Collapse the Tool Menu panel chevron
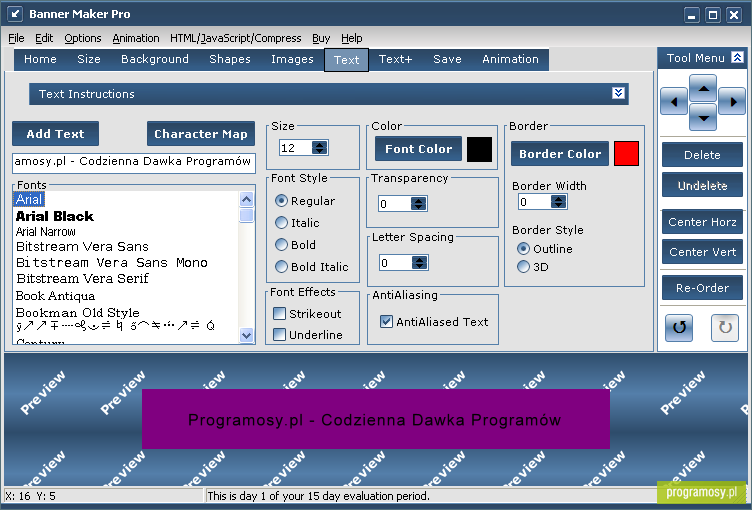752x510 pixels. (x=737, y=58)
